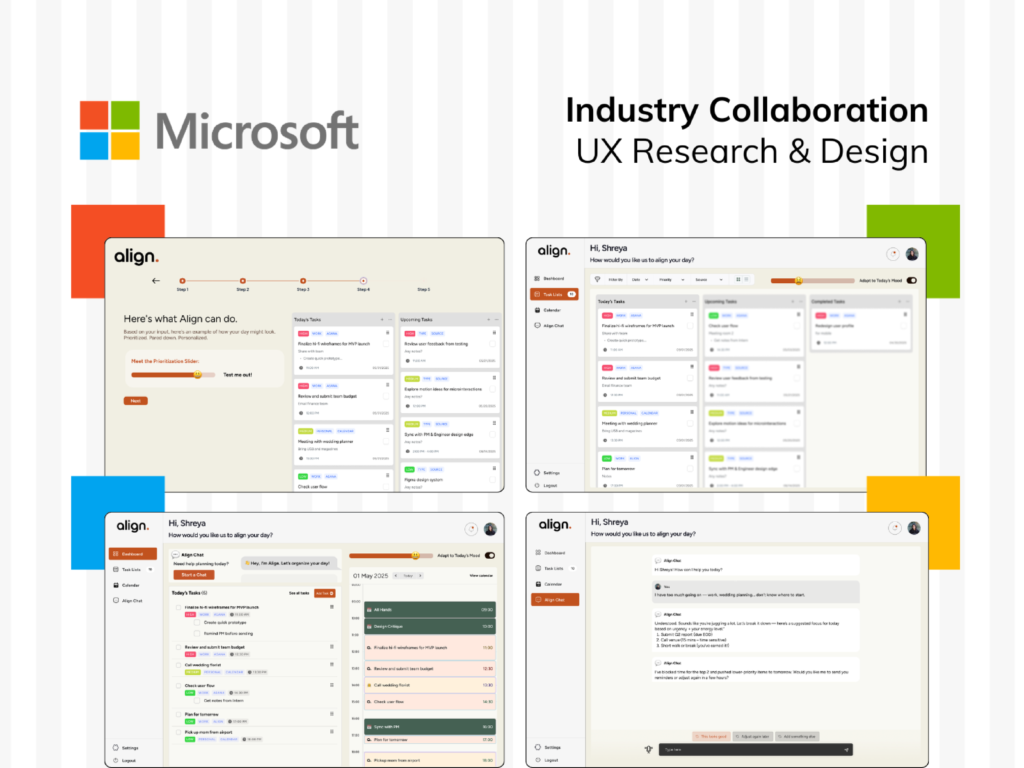
Task: Click the See all tasks link
Action: tap(299, 593)
